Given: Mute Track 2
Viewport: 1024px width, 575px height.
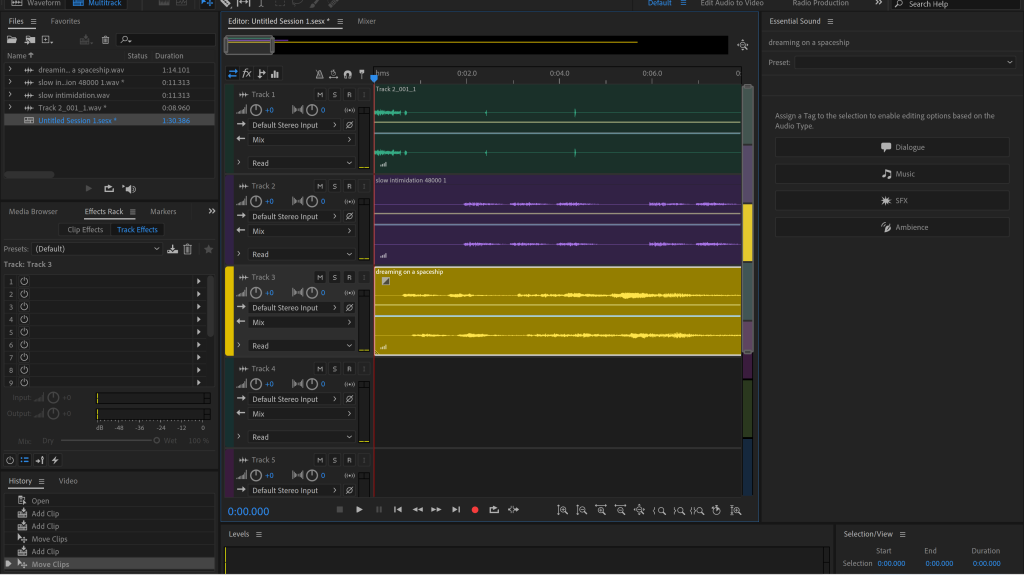Looking at the screenshot, I should [320, 186].
